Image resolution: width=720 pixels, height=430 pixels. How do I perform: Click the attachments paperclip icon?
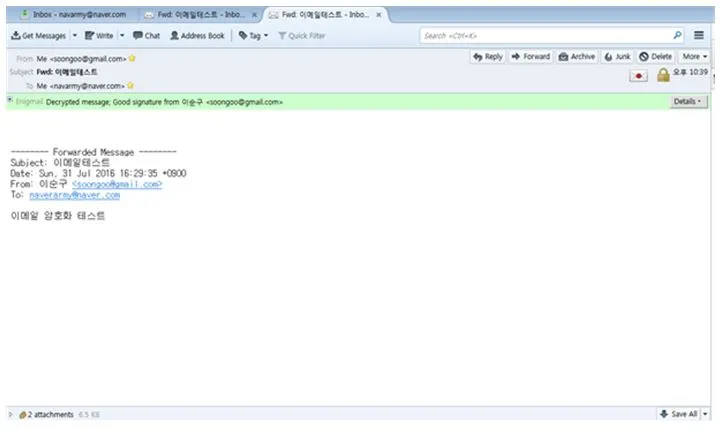pos(22,415)
